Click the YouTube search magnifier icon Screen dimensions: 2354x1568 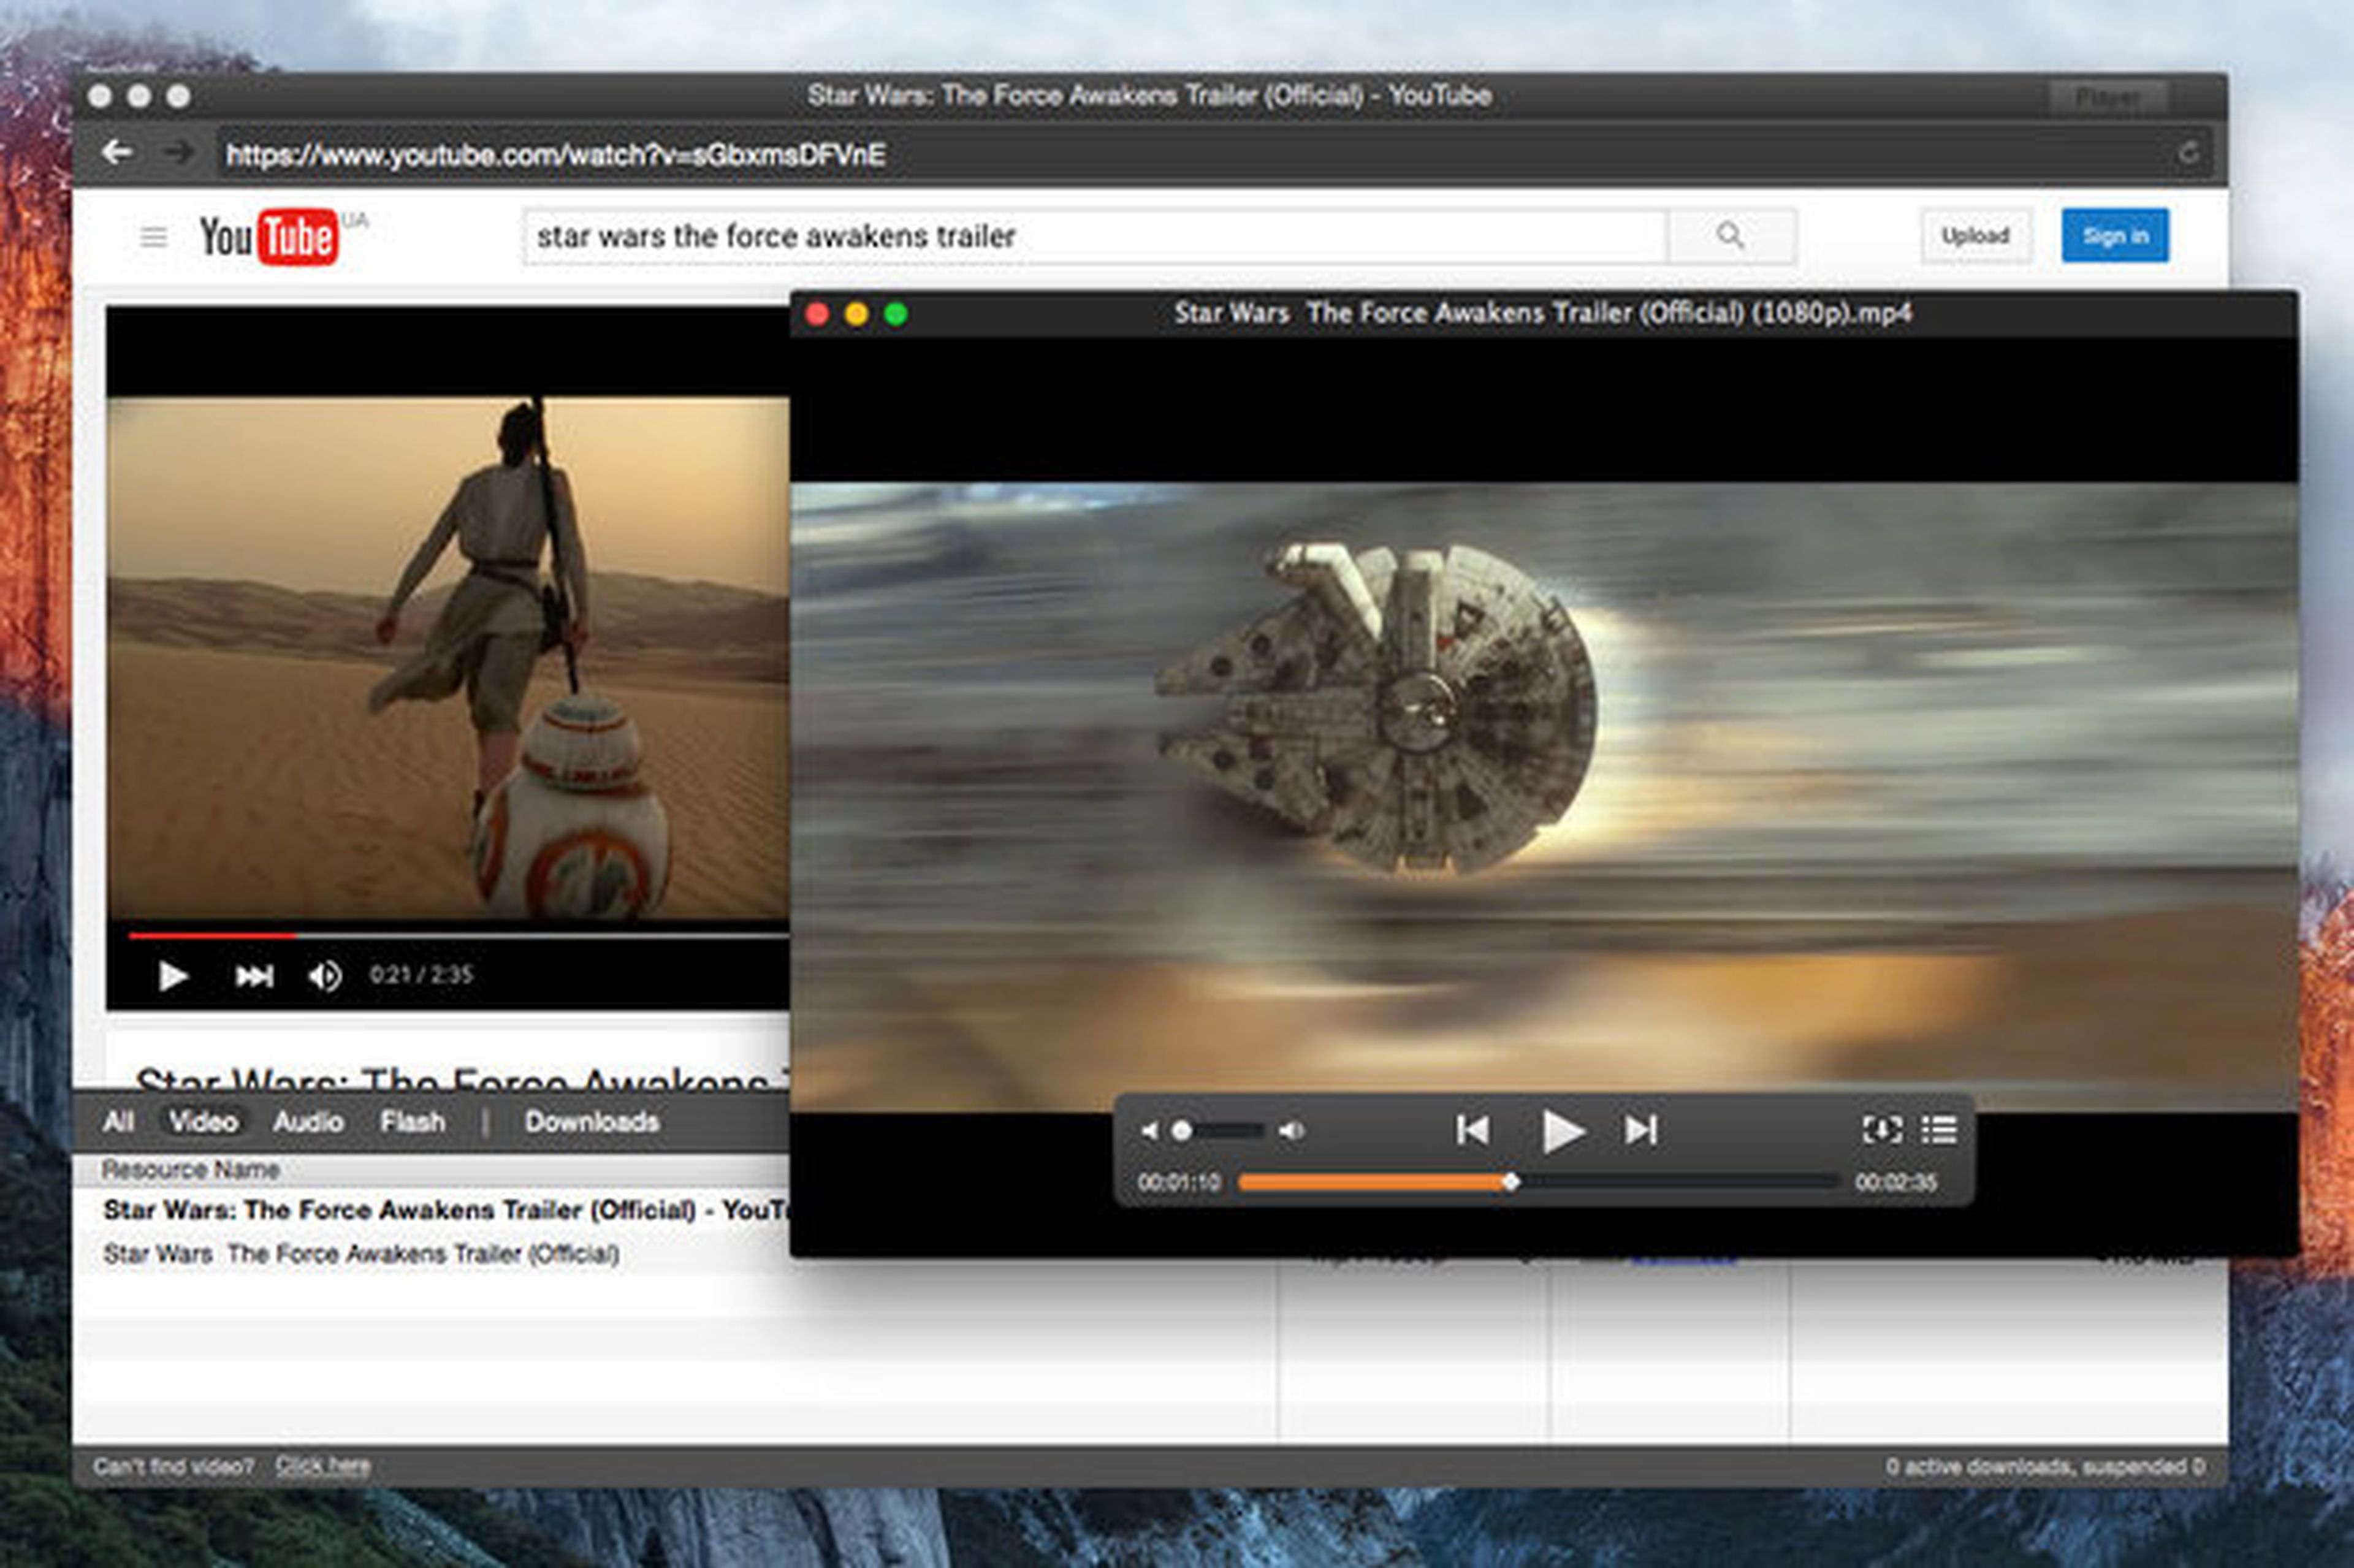click(1729, 236)
